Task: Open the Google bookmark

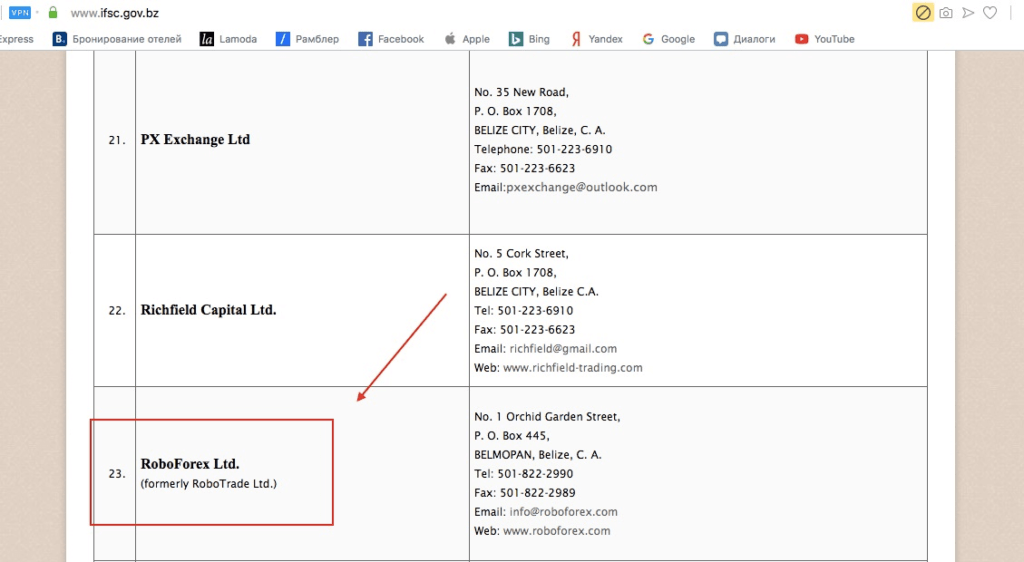Action: 668,39
